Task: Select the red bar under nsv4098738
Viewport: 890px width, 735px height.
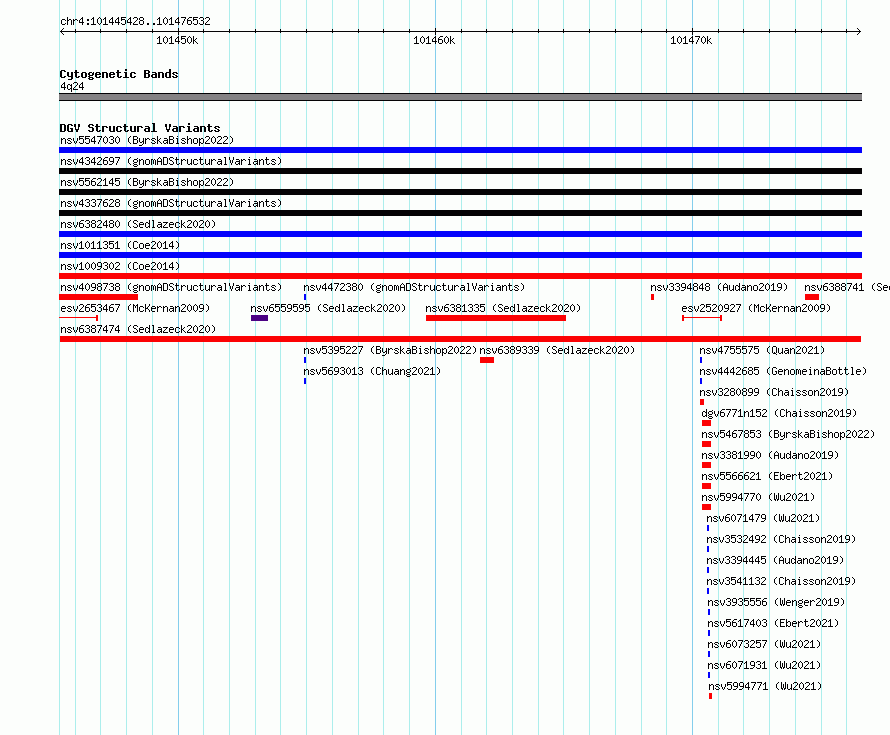Action: pos(99,297)
